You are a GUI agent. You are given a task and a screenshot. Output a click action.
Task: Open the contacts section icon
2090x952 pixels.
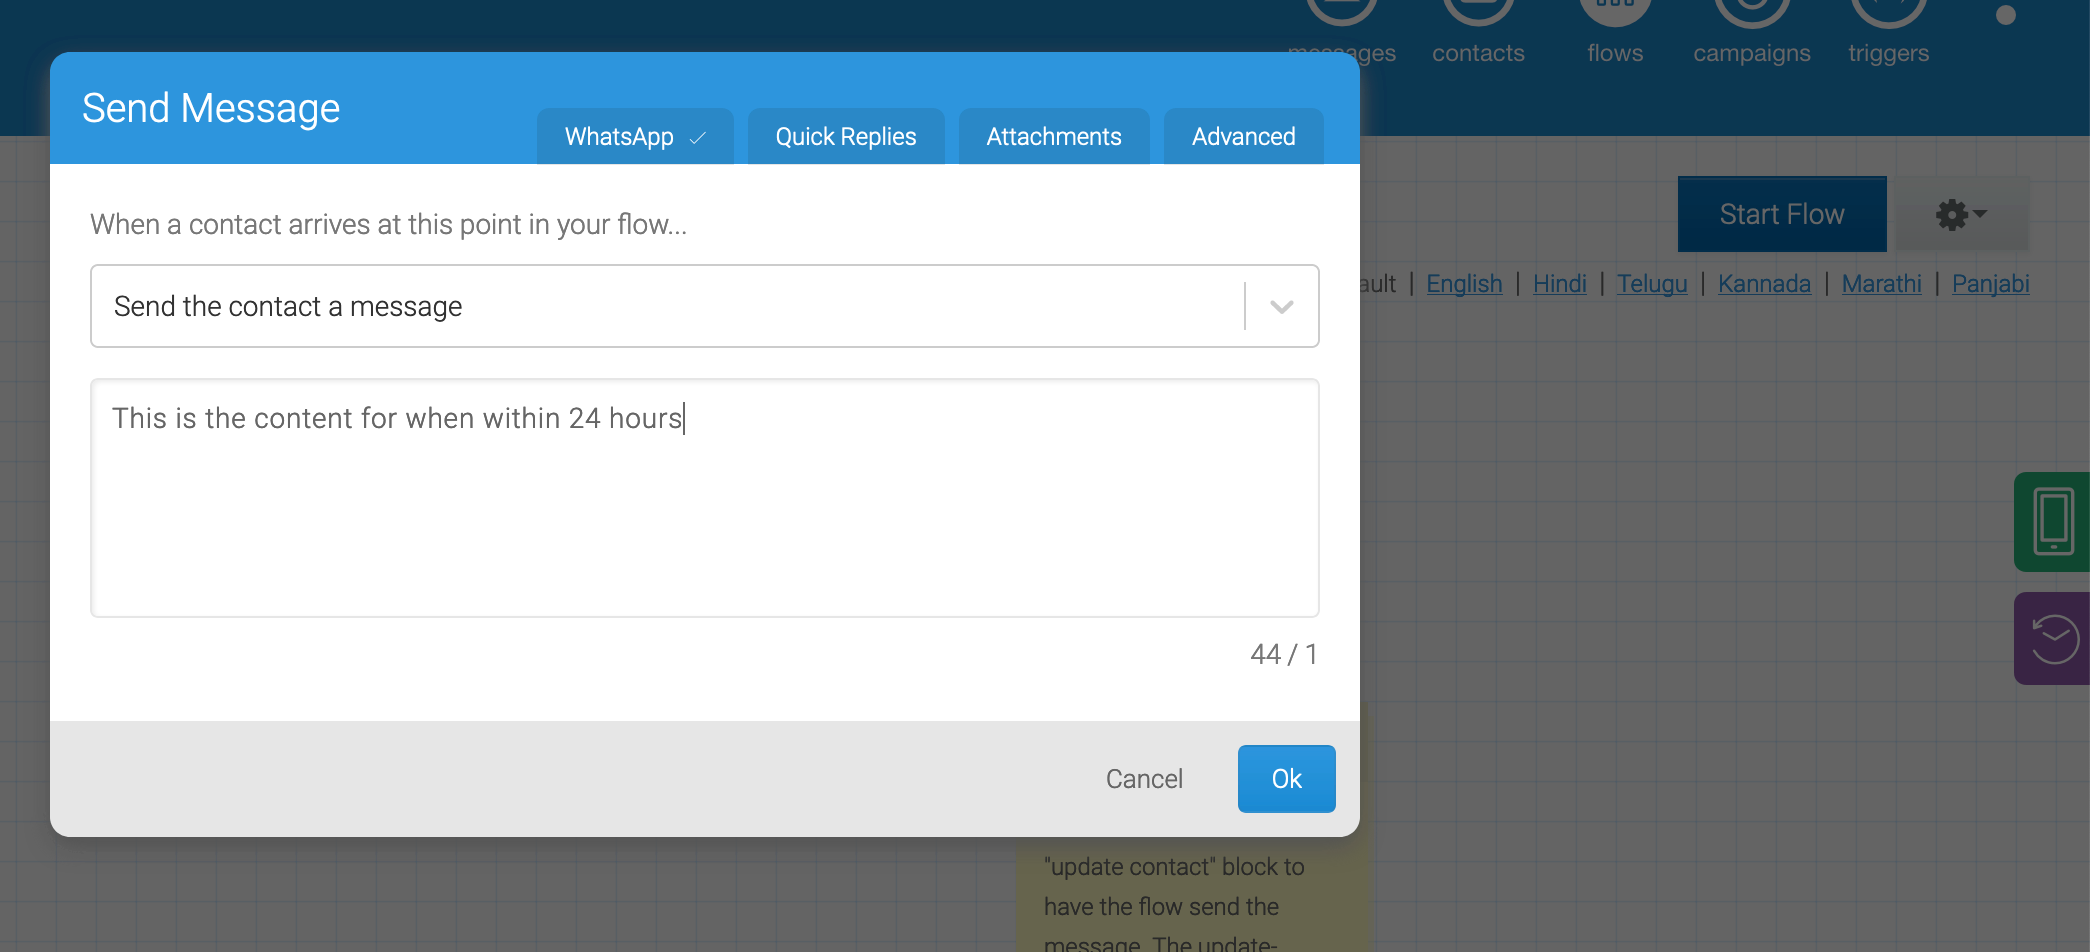(x=1477, y=12)
